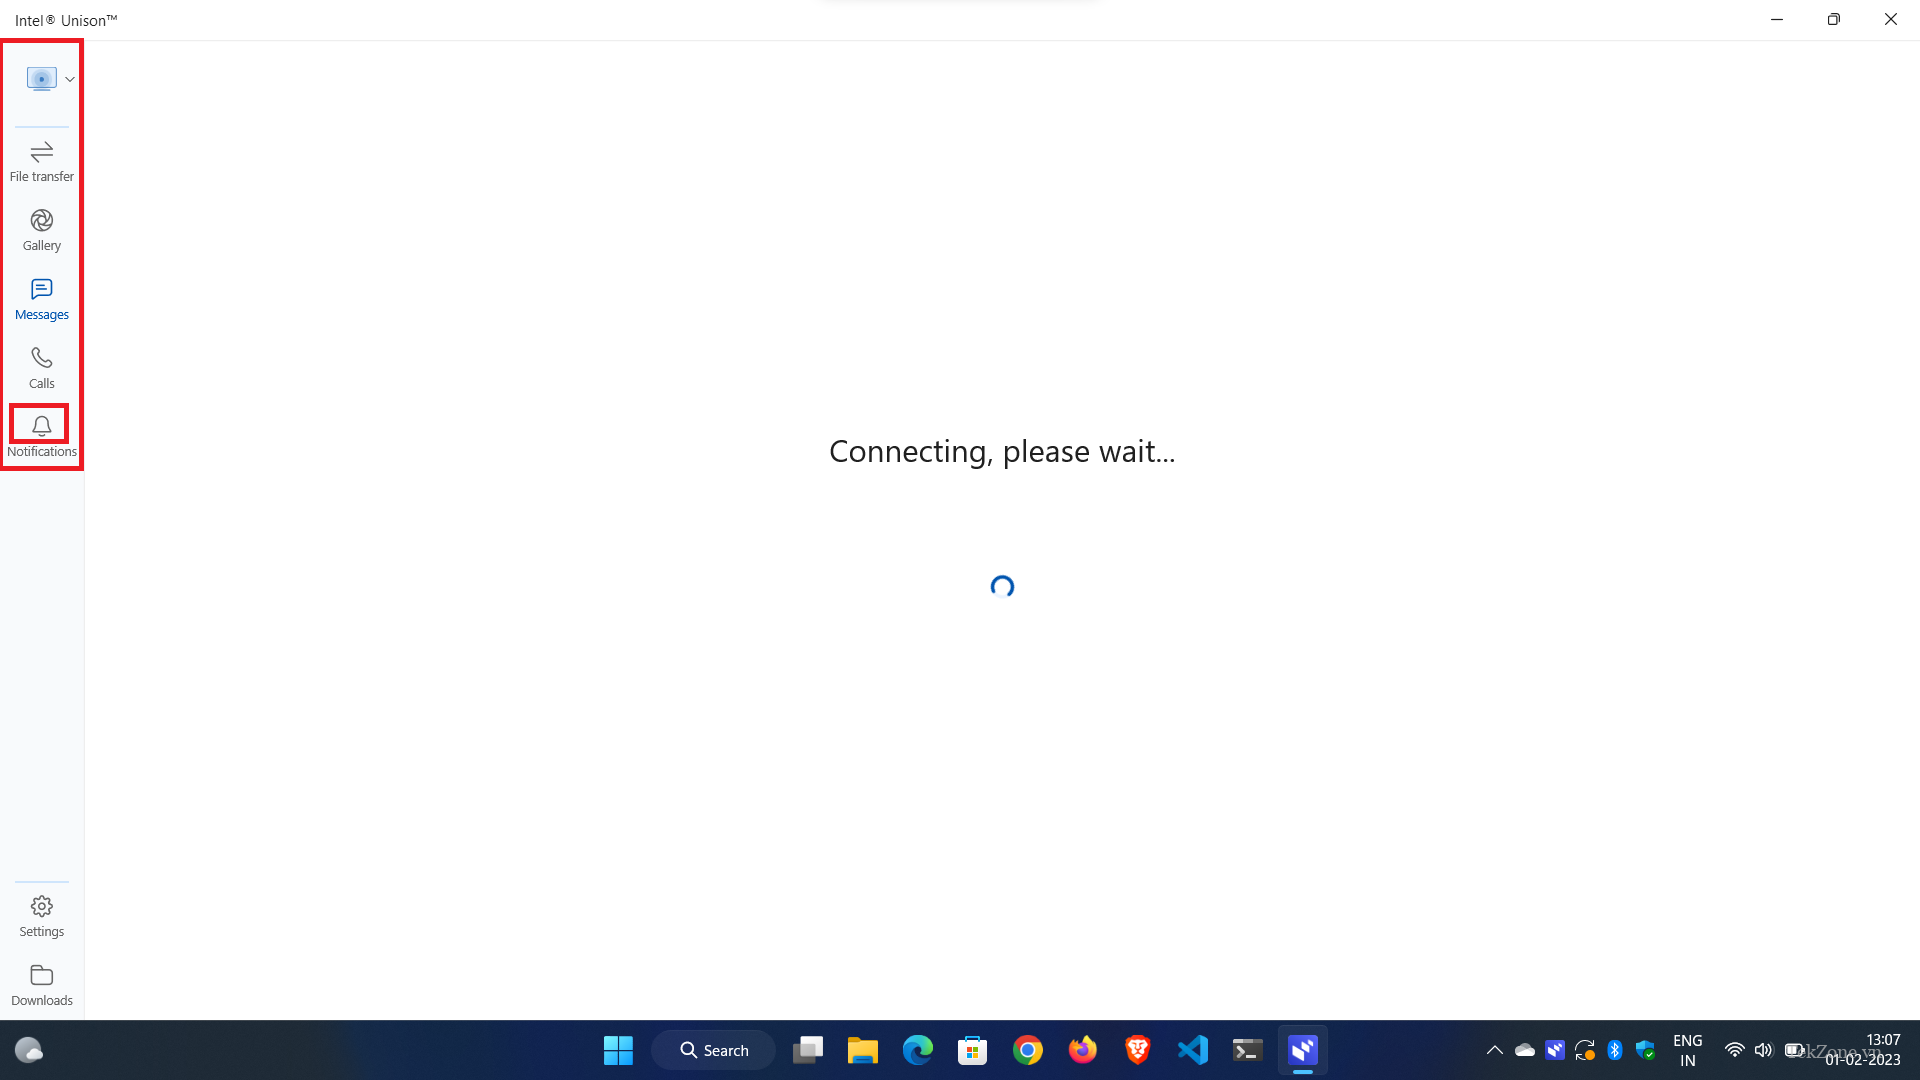The image size is (1920, 1080).
Task: Click the loading spinner indicator
Action: coord(1001,585)
